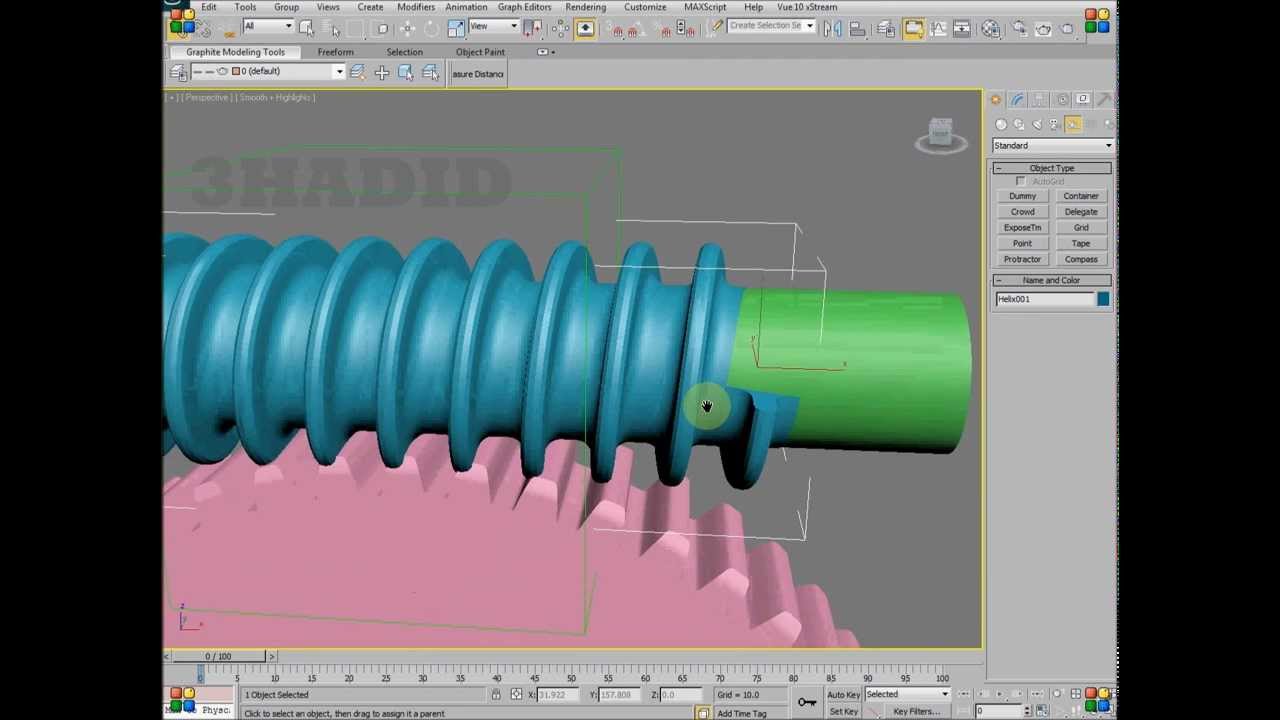This screenshot has width=1280, height=720.
Task: Click the Dummy helper button
Action: (1022, 196)
